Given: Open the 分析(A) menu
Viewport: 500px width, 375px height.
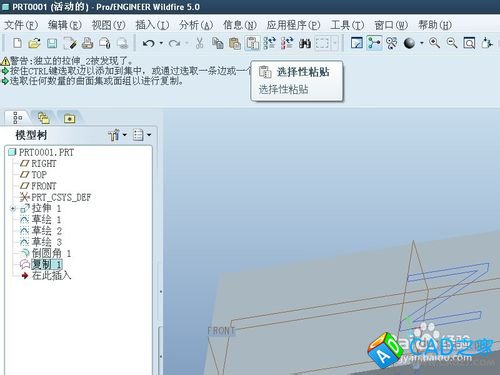Looking at the screenshot, I should tap(196, 25).
